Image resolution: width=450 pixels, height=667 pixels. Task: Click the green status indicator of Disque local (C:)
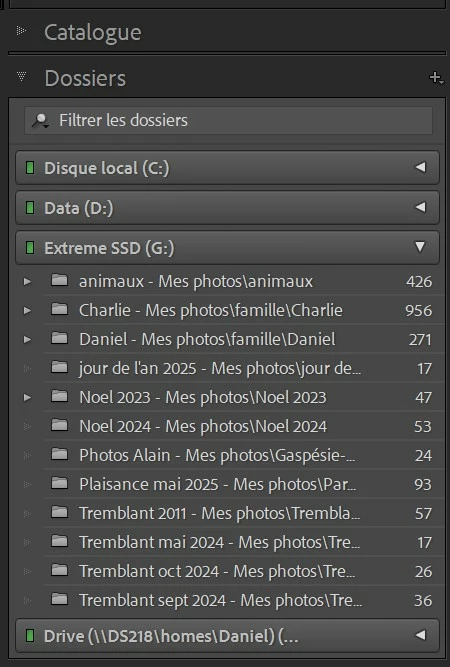coord(30,168)
